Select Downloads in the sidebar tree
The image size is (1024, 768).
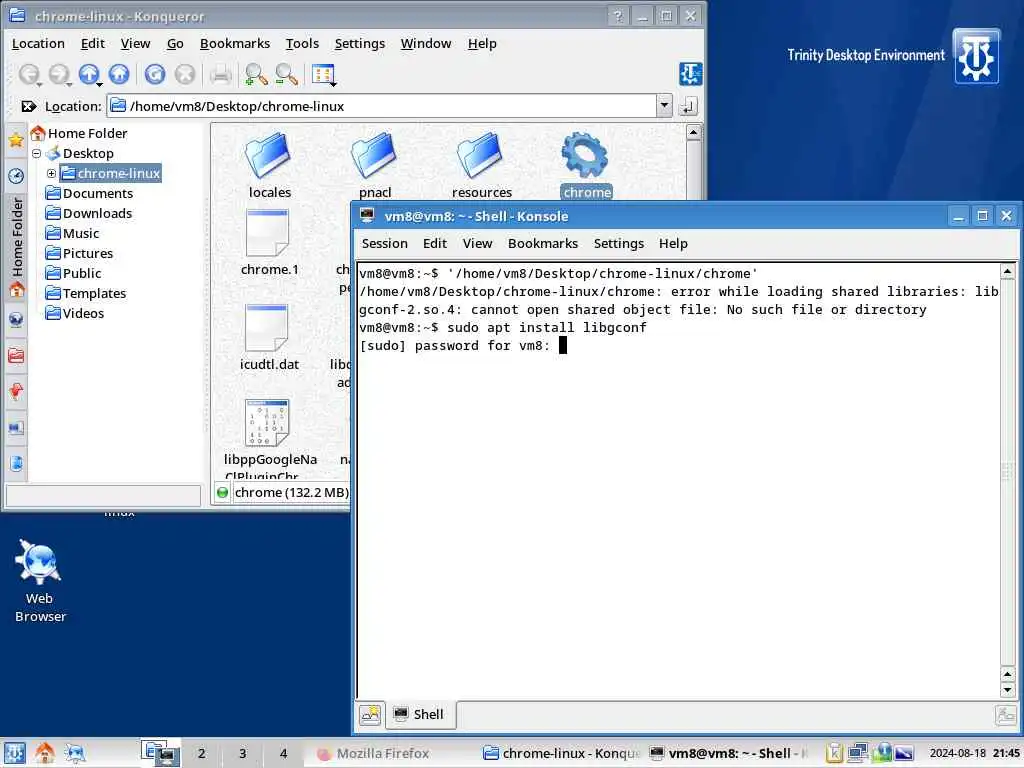click(89, 214)
